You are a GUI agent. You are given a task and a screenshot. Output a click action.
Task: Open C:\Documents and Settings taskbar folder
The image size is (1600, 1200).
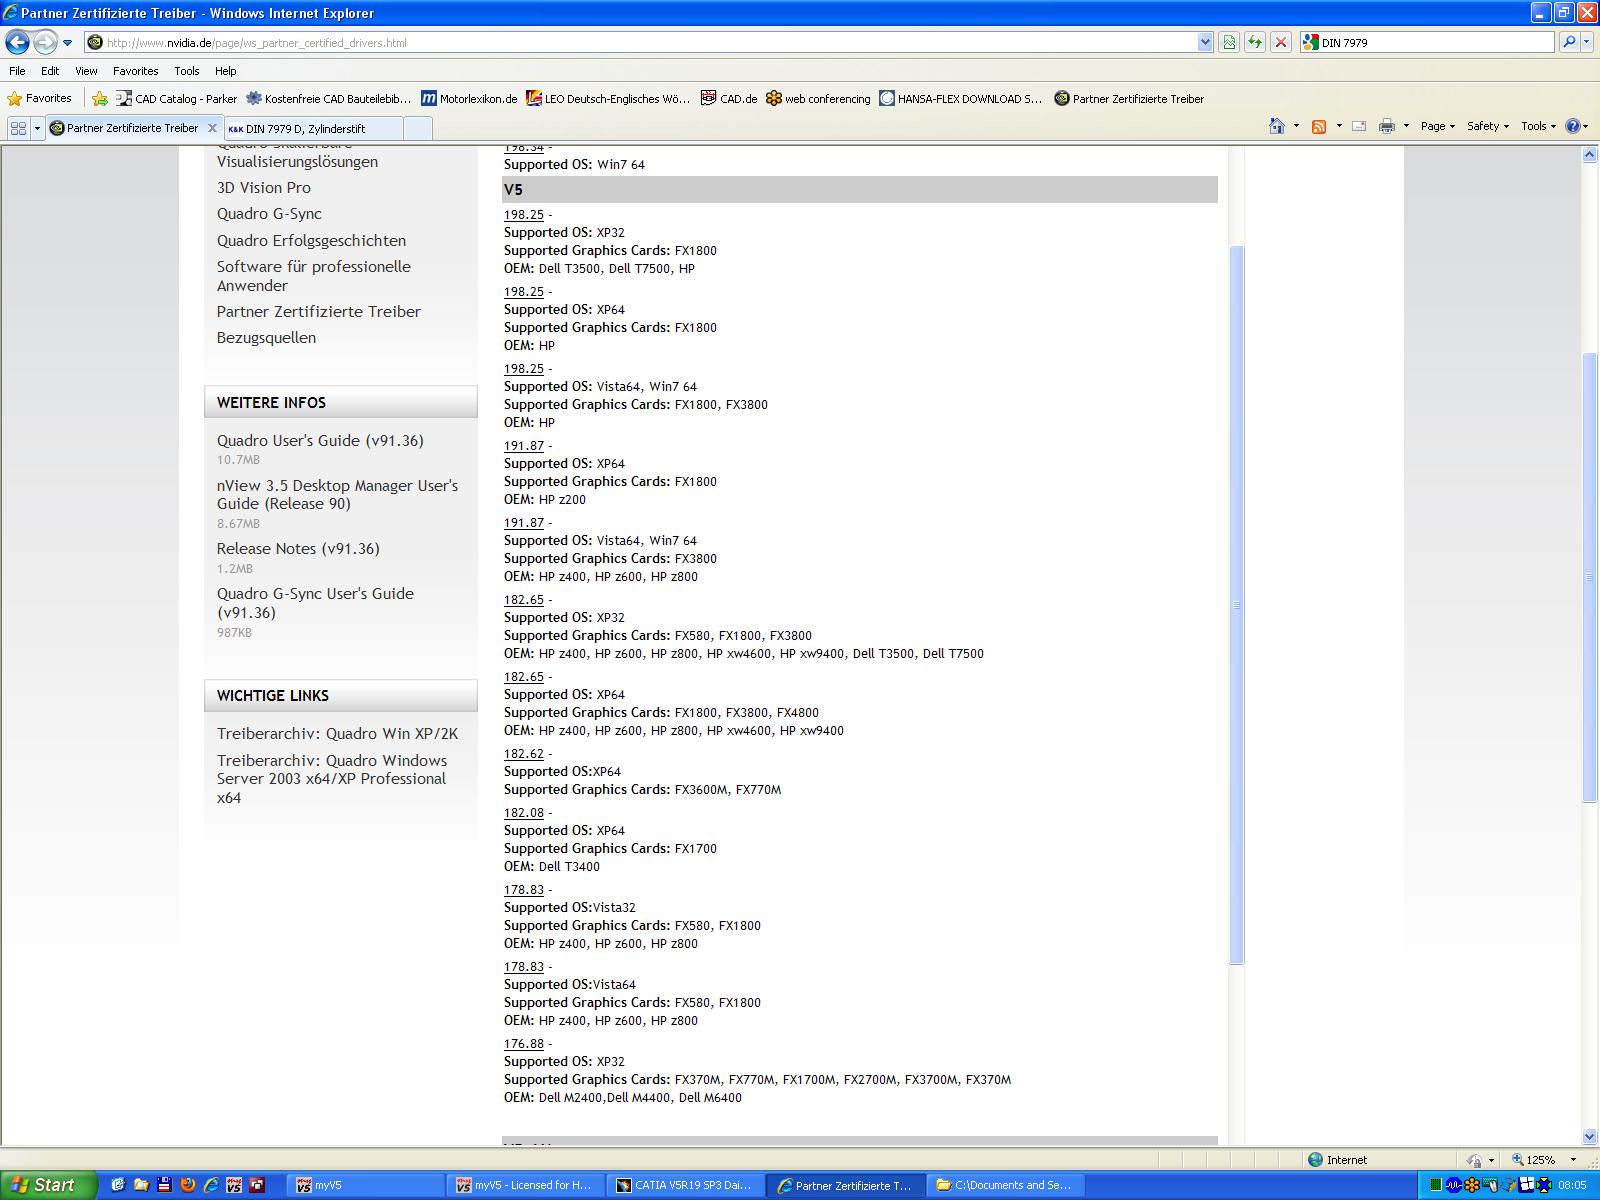pyautogui.click(x=1006, y=1185)
